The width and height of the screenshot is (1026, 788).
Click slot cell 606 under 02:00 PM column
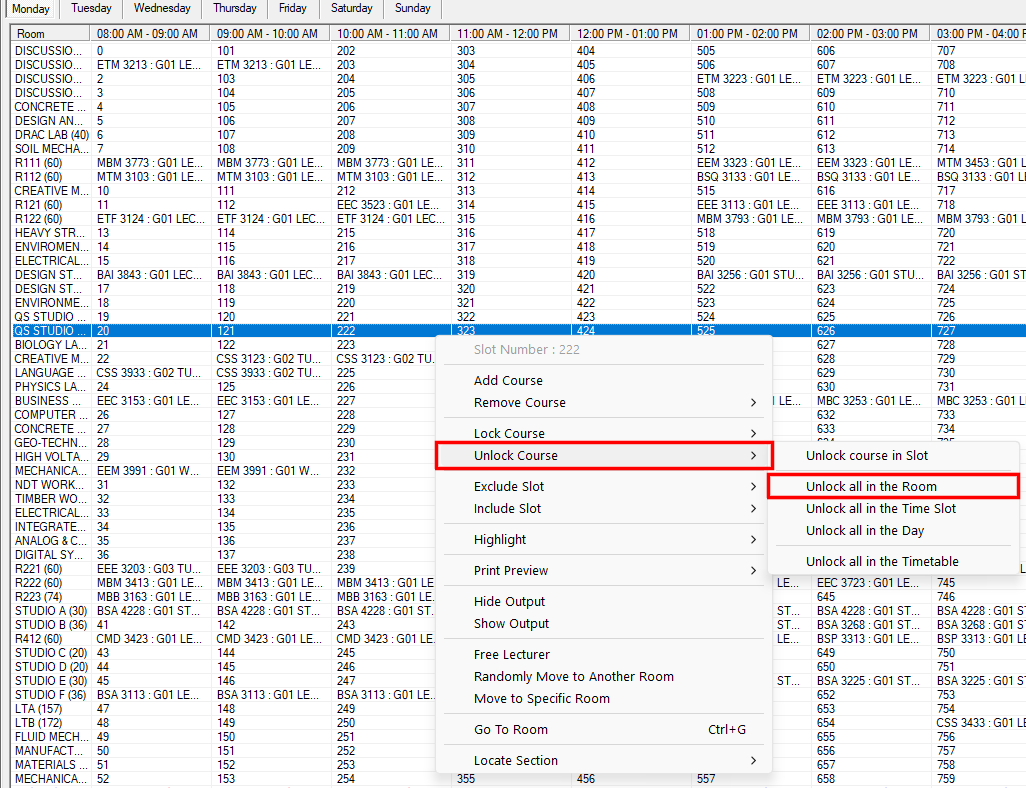[870, 51]
